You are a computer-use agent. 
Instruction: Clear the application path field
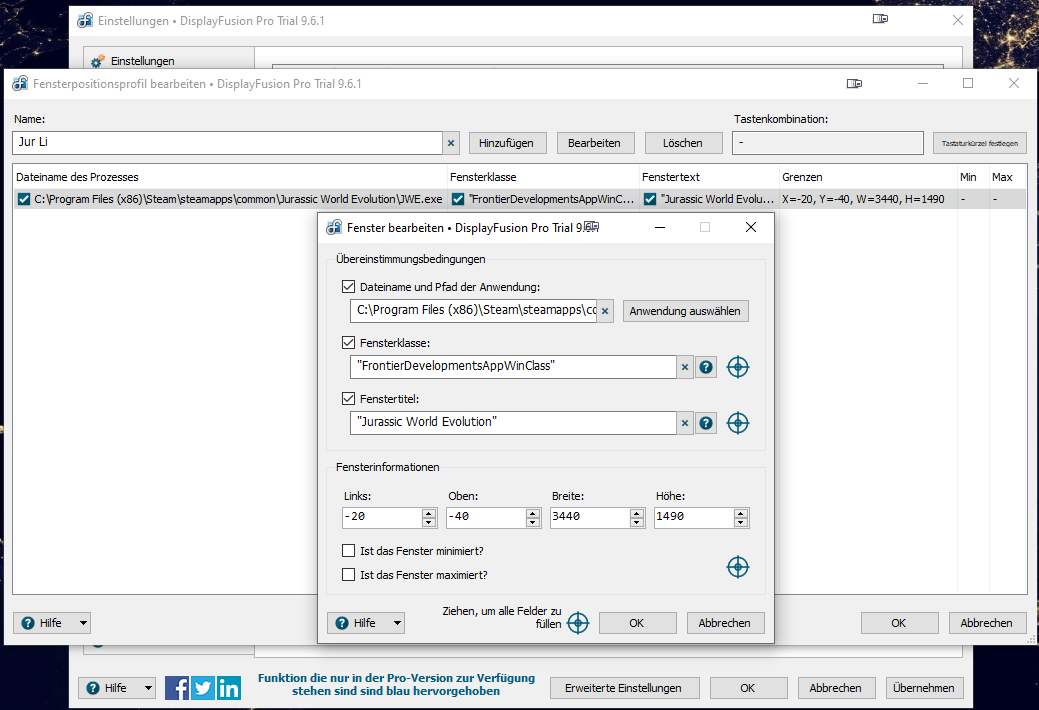click(605, 311)
